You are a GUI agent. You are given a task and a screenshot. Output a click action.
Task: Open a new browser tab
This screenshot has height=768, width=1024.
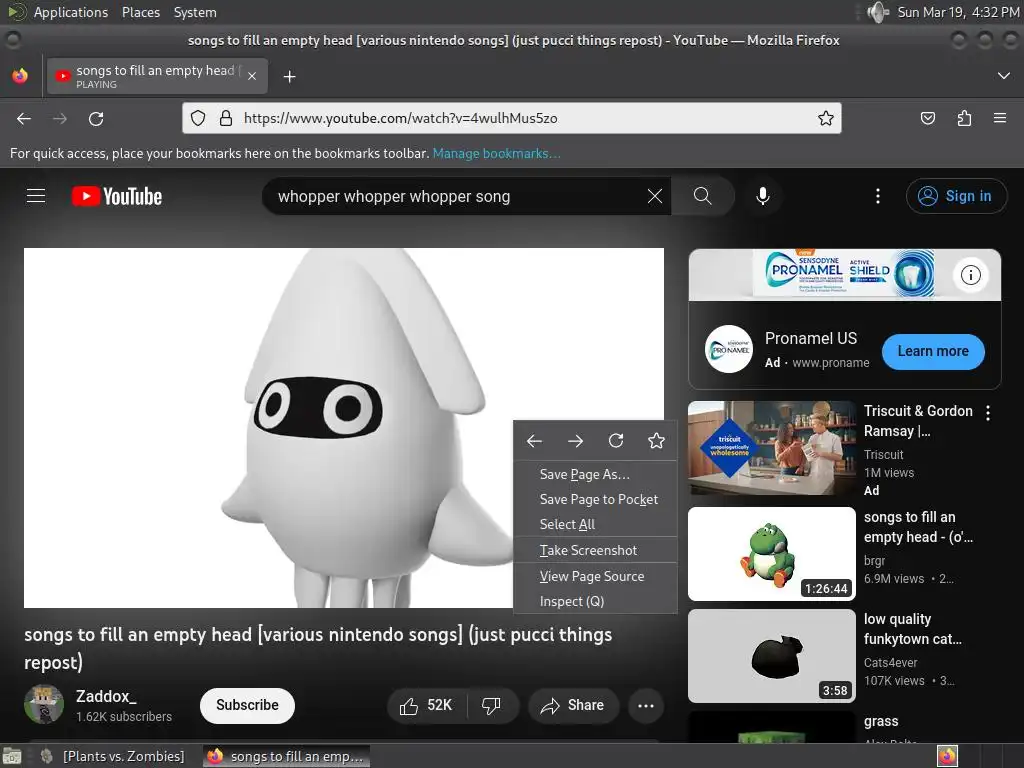289,77
